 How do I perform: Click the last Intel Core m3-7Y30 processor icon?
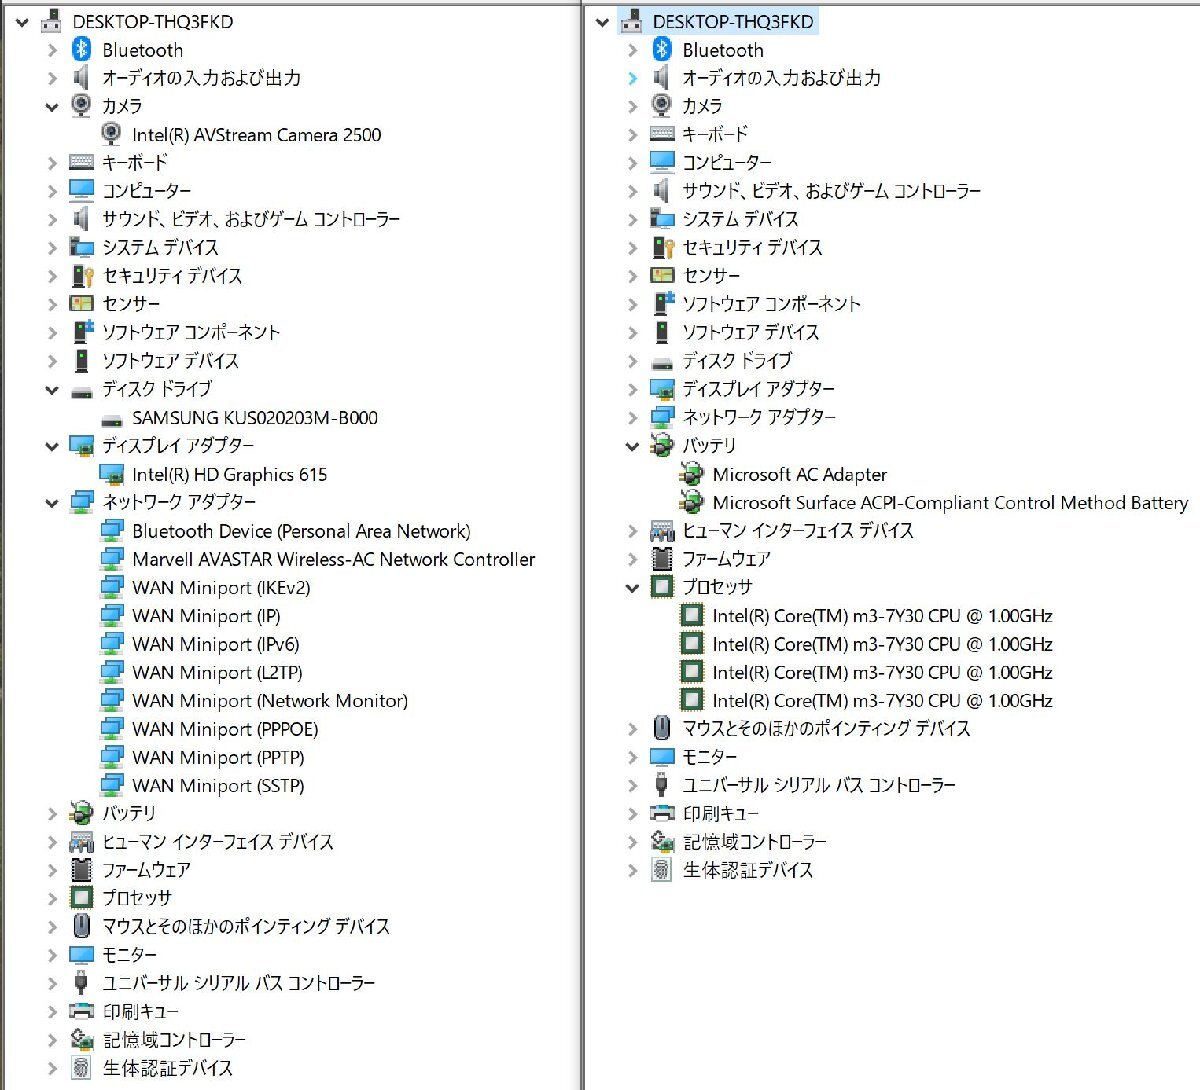coord(692,700)
